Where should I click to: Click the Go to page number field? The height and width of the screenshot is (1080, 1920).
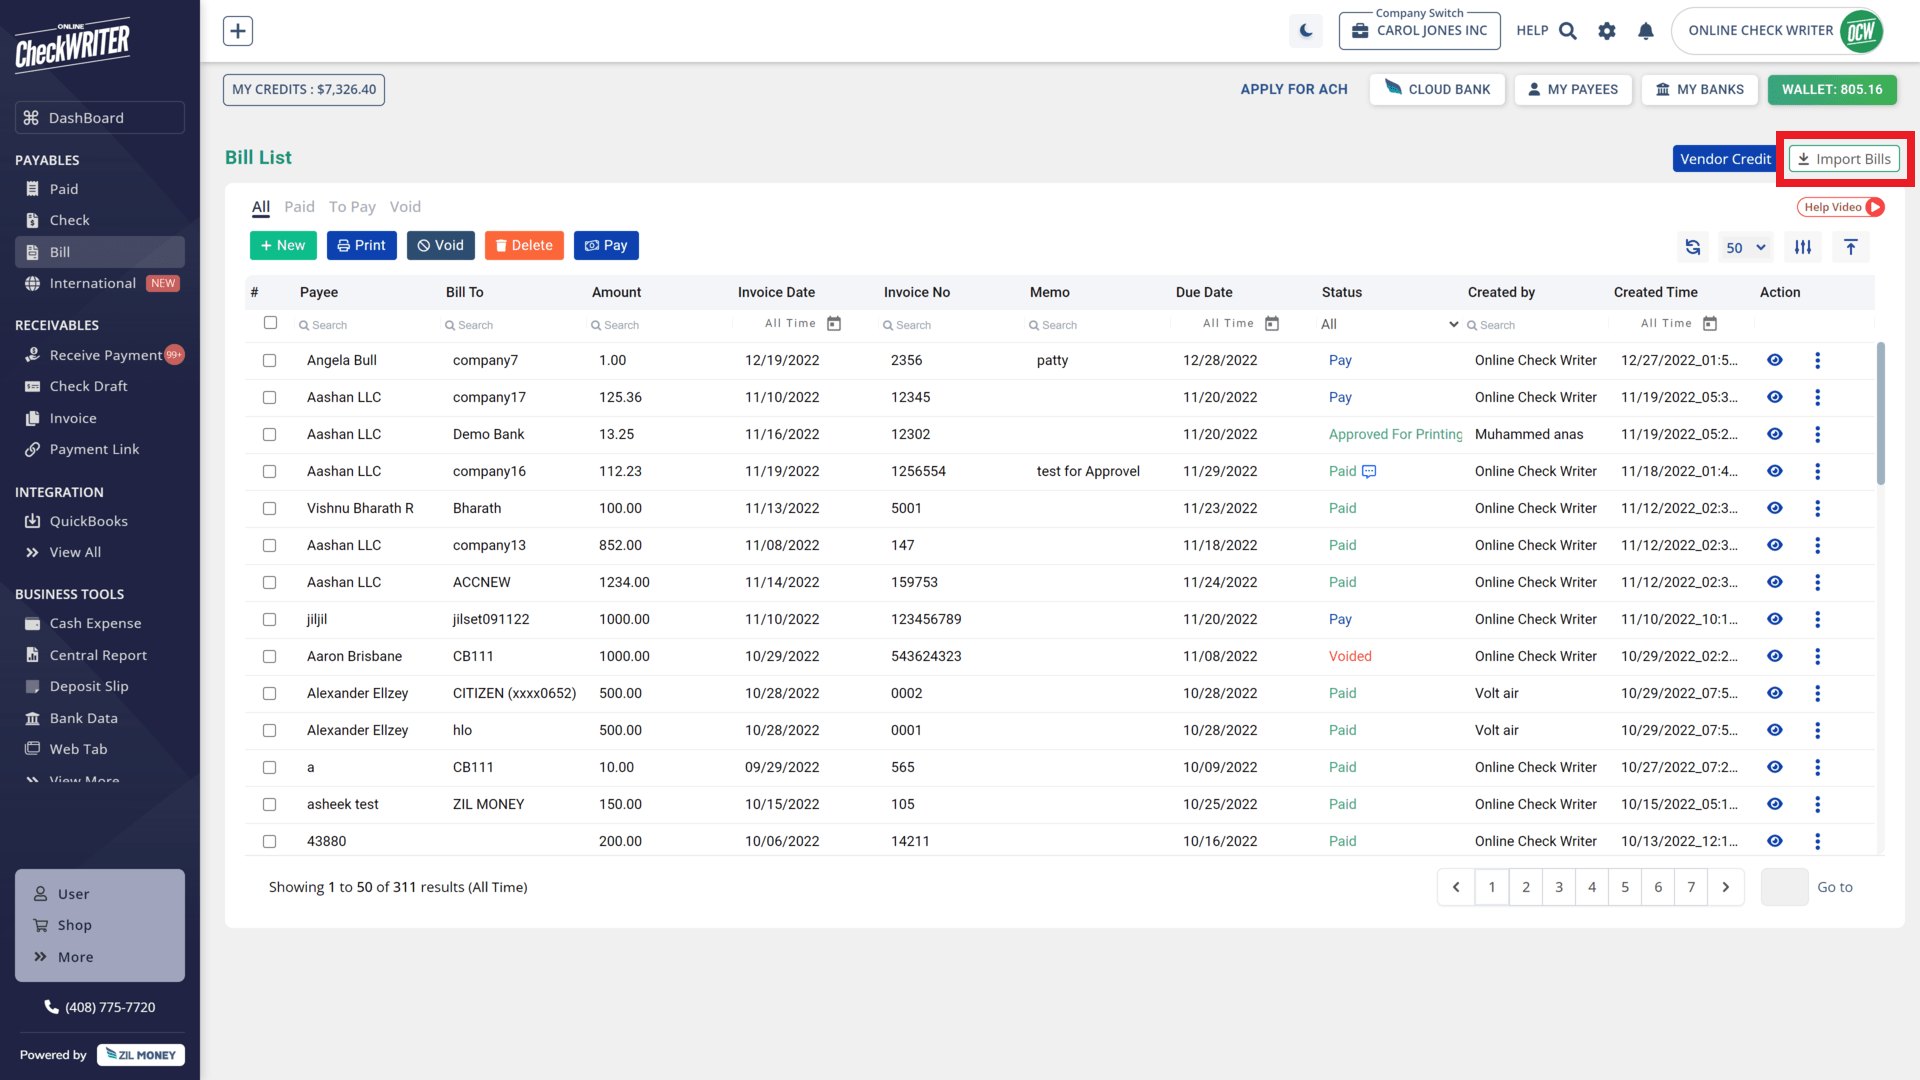click(1784, 887)
